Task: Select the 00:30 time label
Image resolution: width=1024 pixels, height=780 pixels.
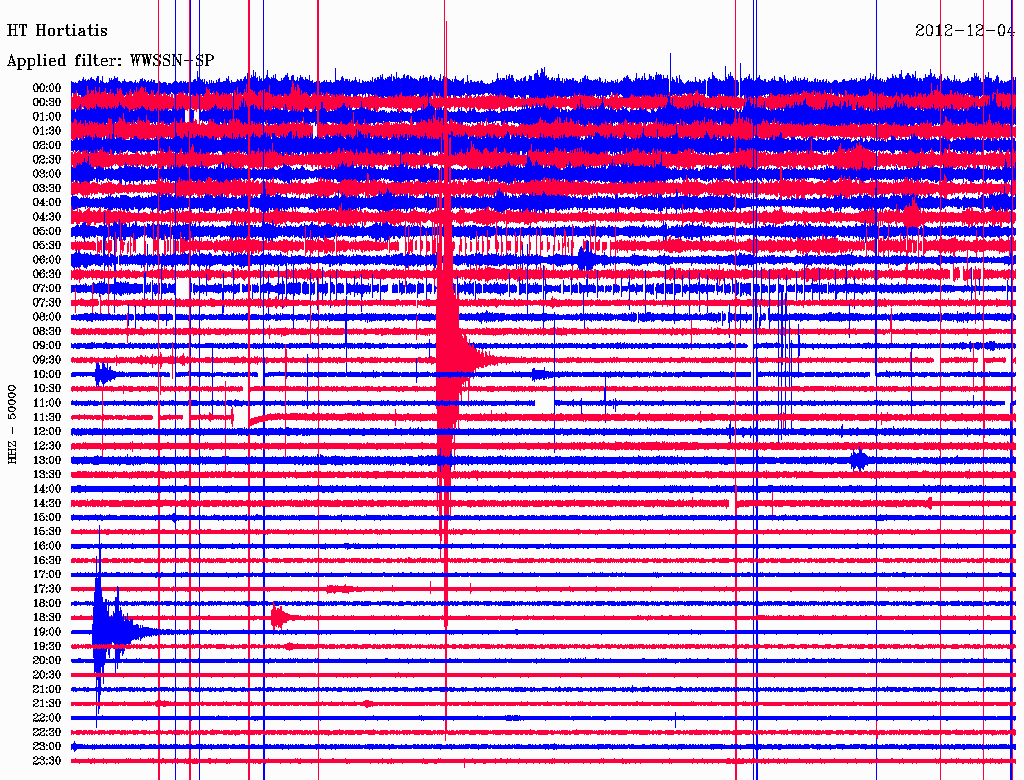Action: (x=47, y=102)
